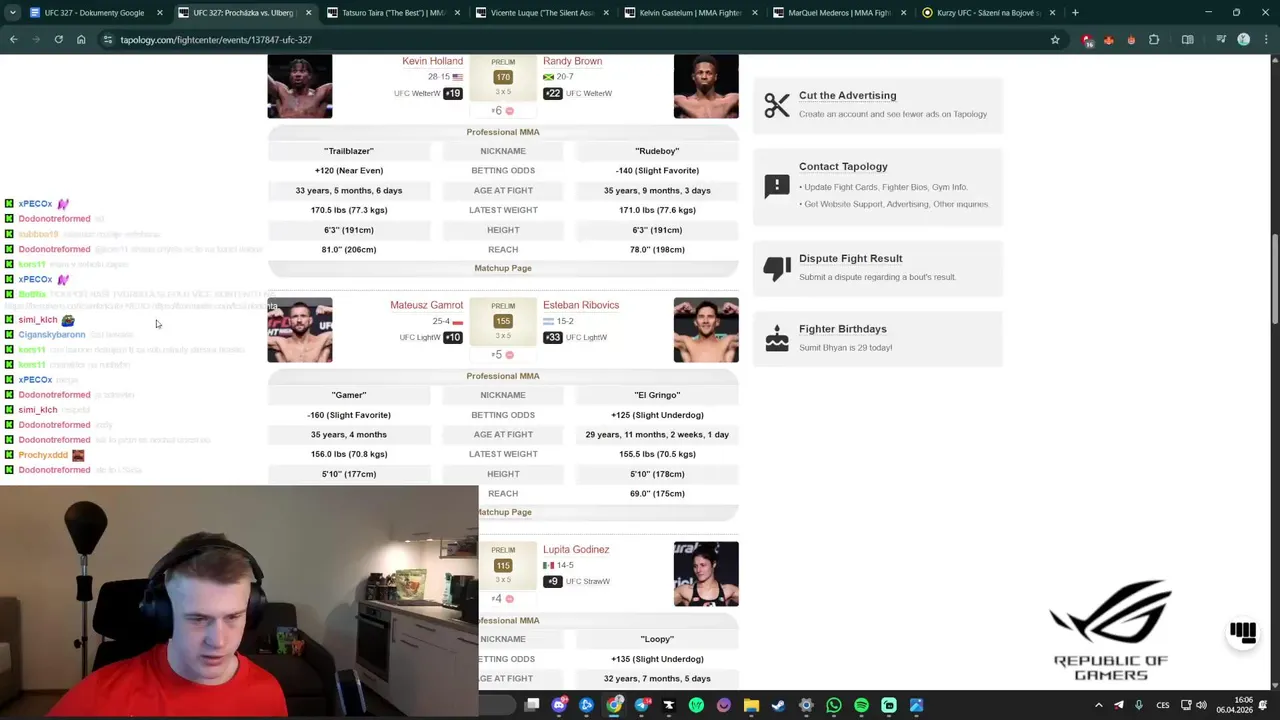Open Randy Brown's fighter page
This screenshot has width=1280, height=720.
[x=572, y=61]
